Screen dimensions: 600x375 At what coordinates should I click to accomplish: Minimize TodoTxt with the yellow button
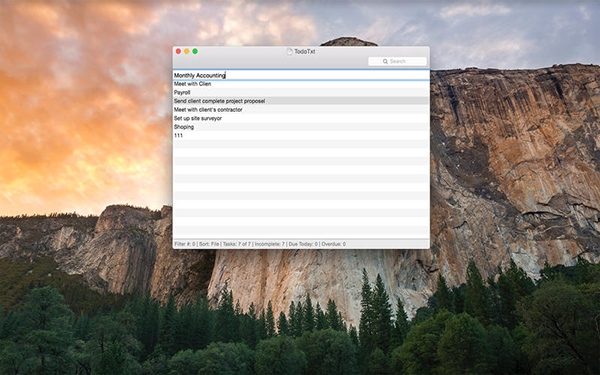(x=187, y=51)
